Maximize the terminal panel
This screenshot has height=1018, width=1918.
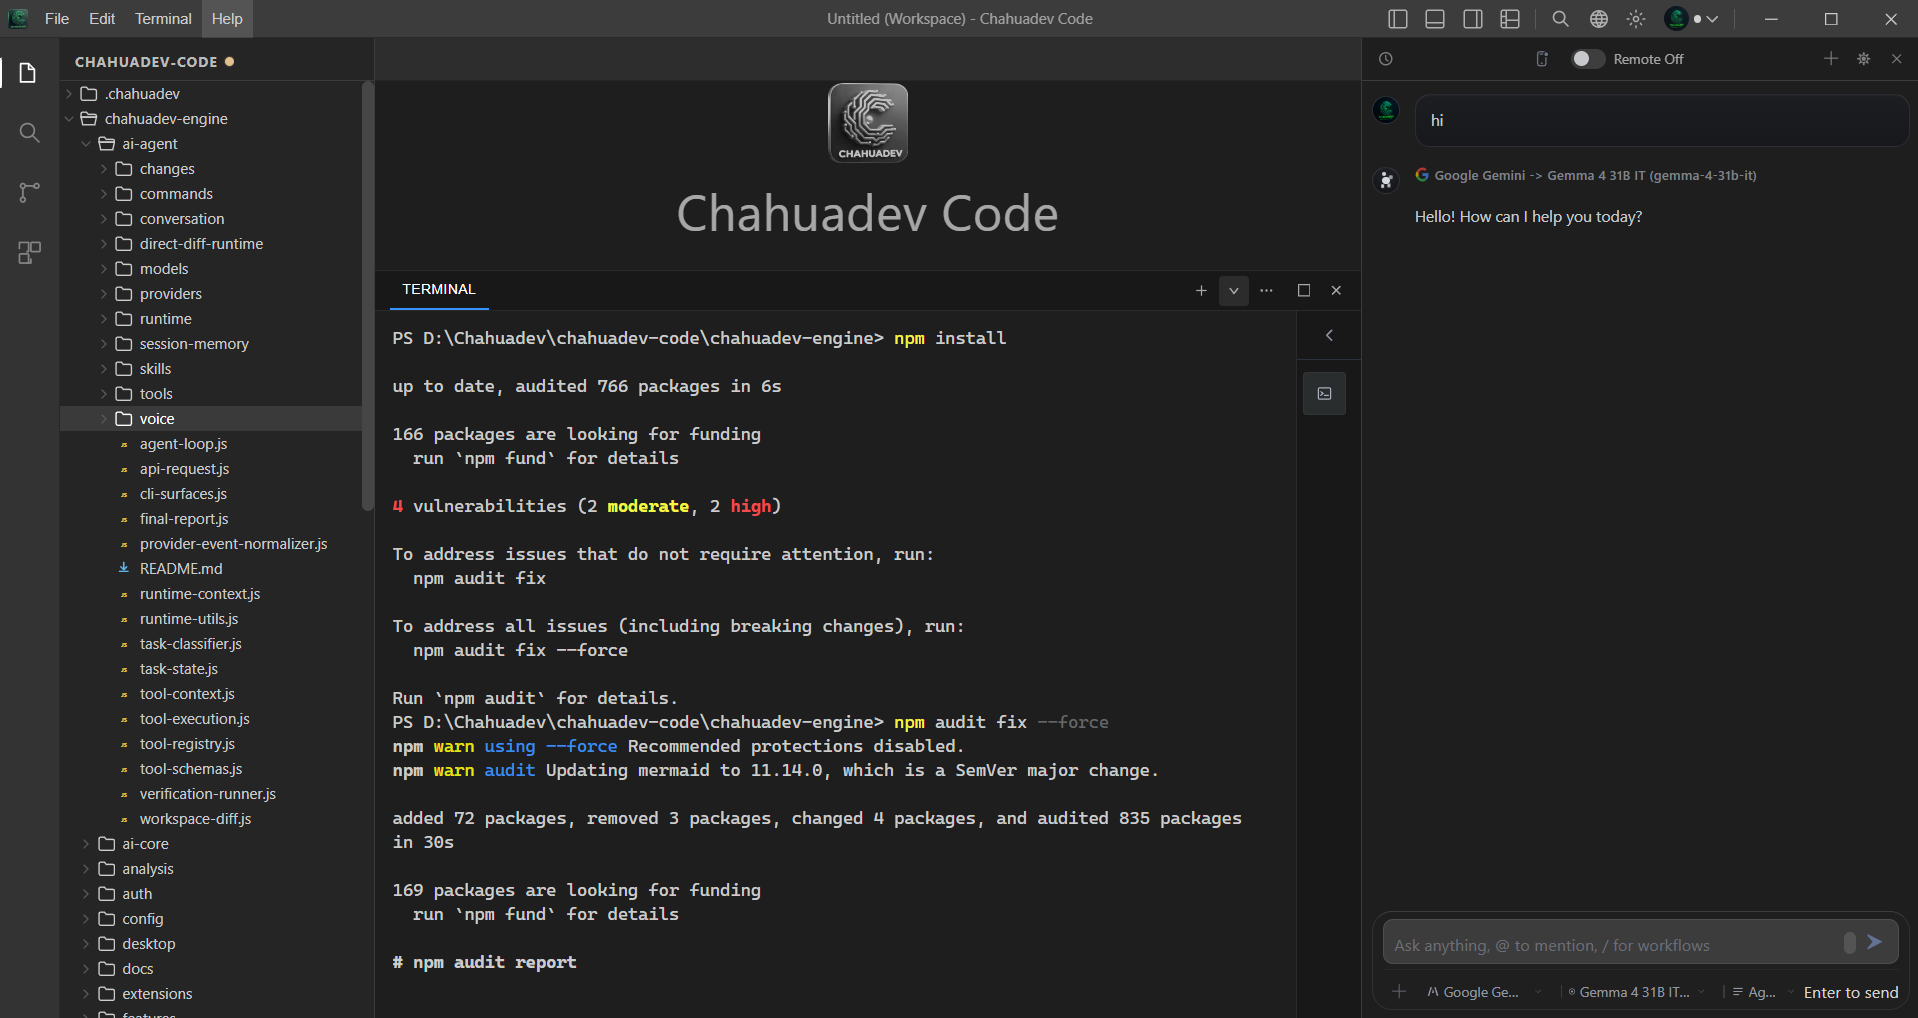click(1303, 291)
